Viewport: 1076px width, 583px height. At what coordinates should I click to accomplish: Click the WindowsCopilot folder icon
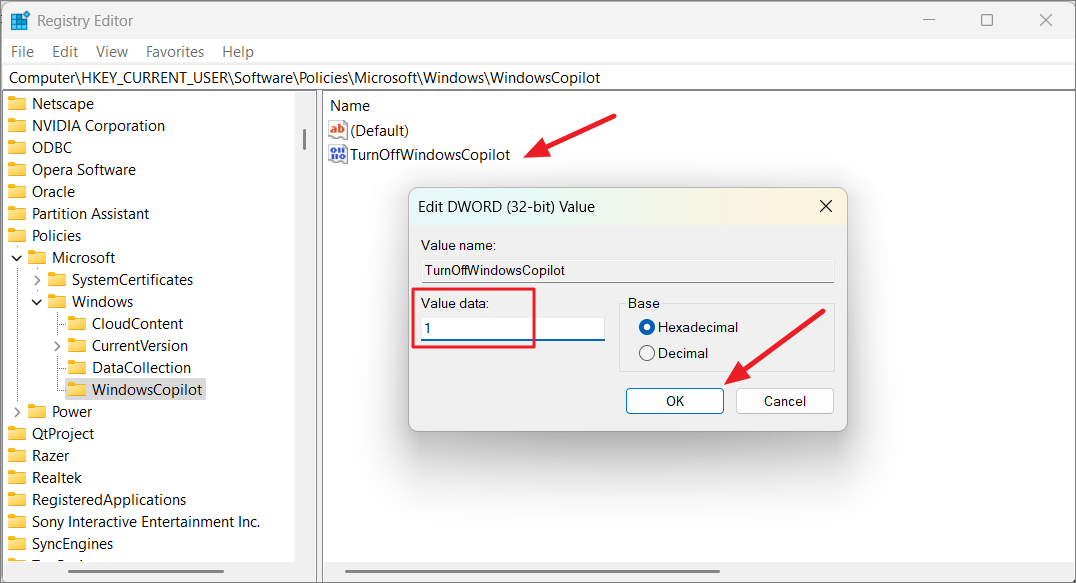tap(79, 389)
